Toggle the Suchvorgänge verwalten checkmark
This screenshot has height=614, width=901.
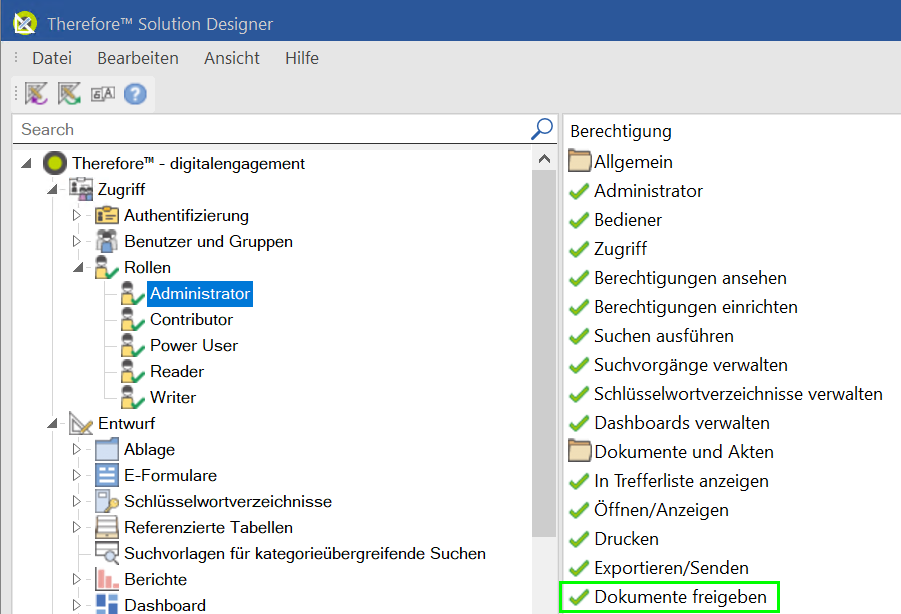coord(579,365)
